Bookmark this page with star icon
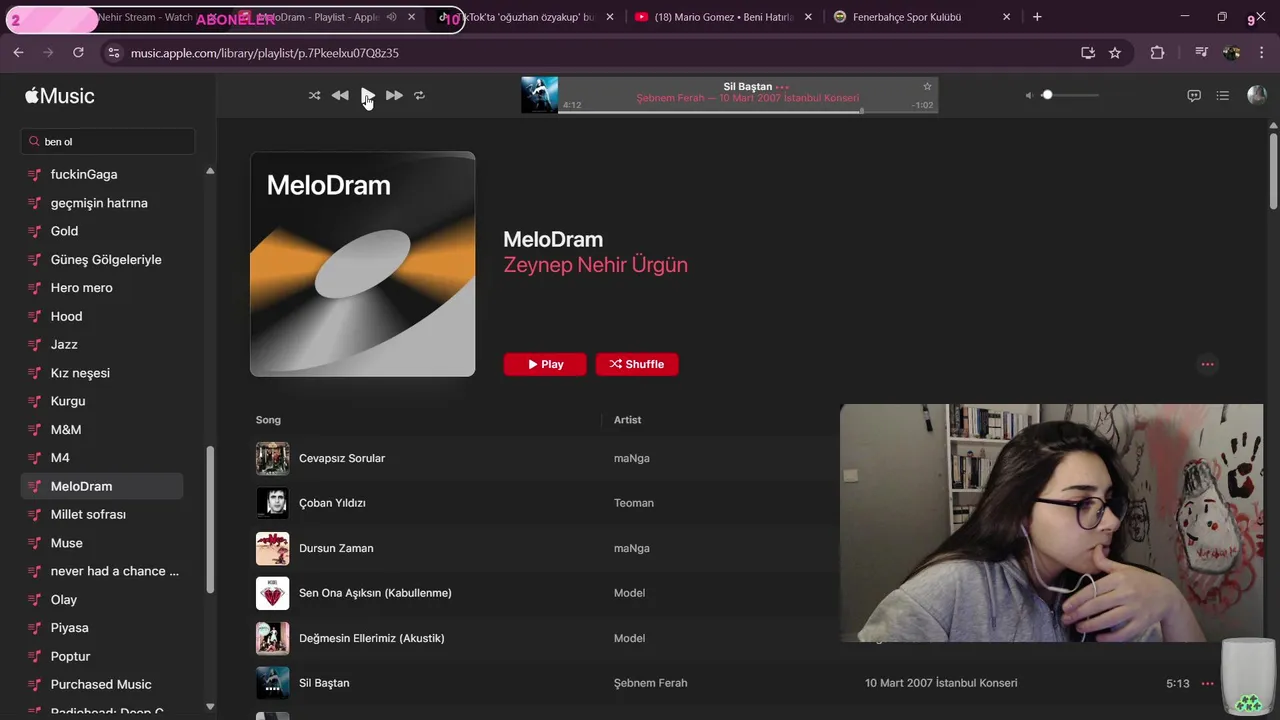The height and width of the screenshot is (720, 1280). 1115,53
